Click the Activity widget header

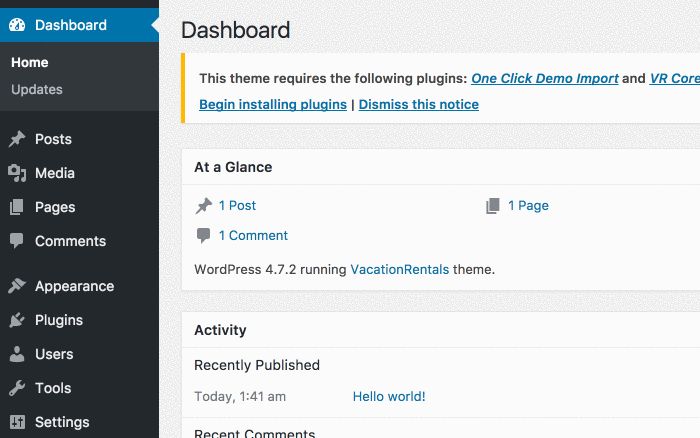(x=220, y=330)
